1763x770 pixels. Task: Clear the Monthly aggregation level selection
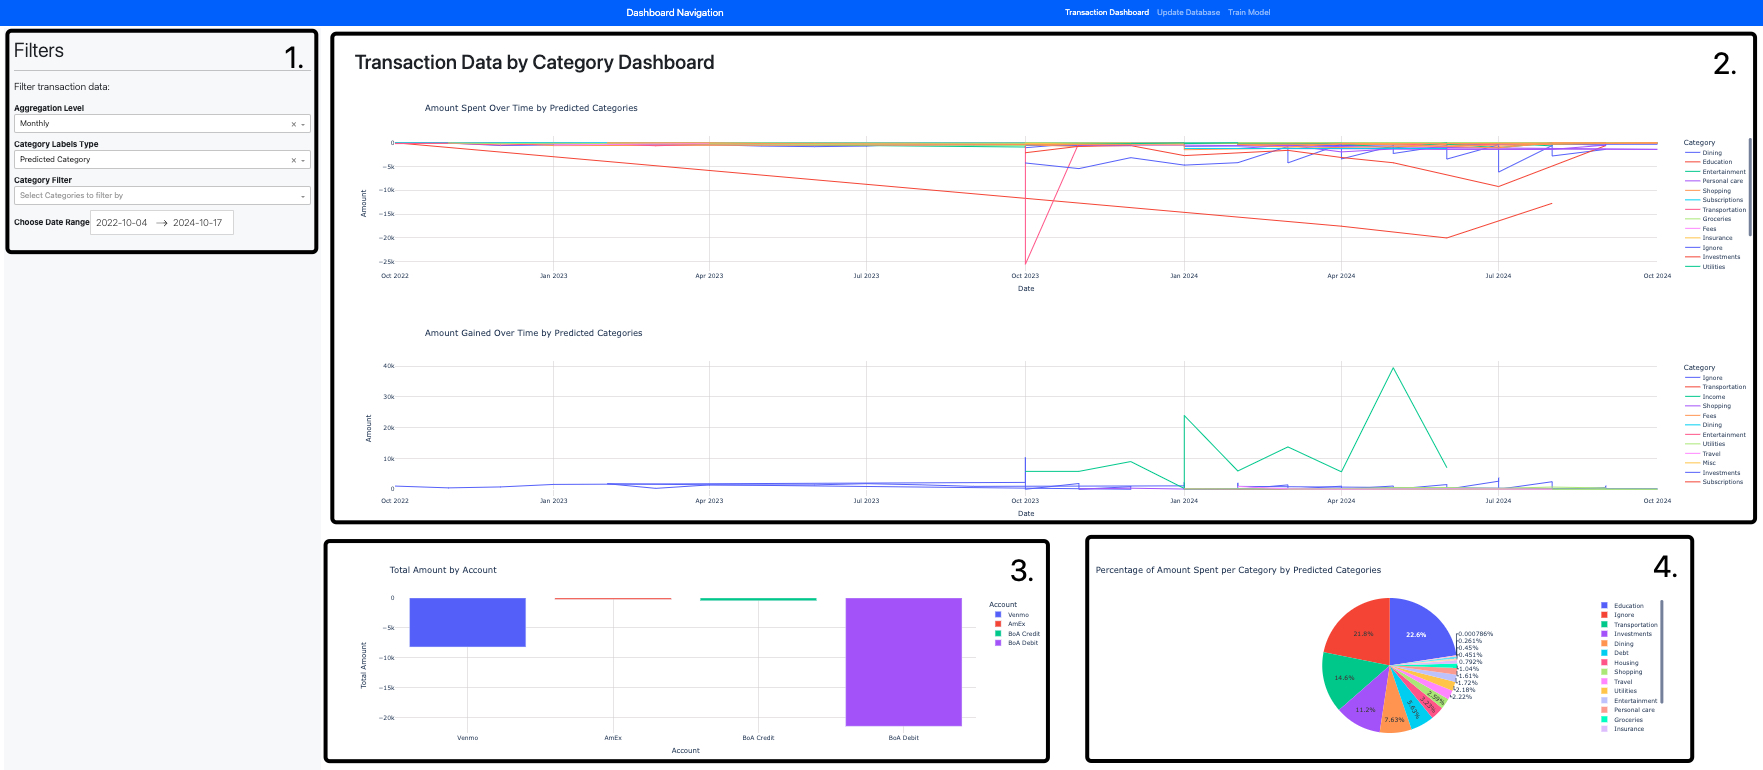click(293, 124)
